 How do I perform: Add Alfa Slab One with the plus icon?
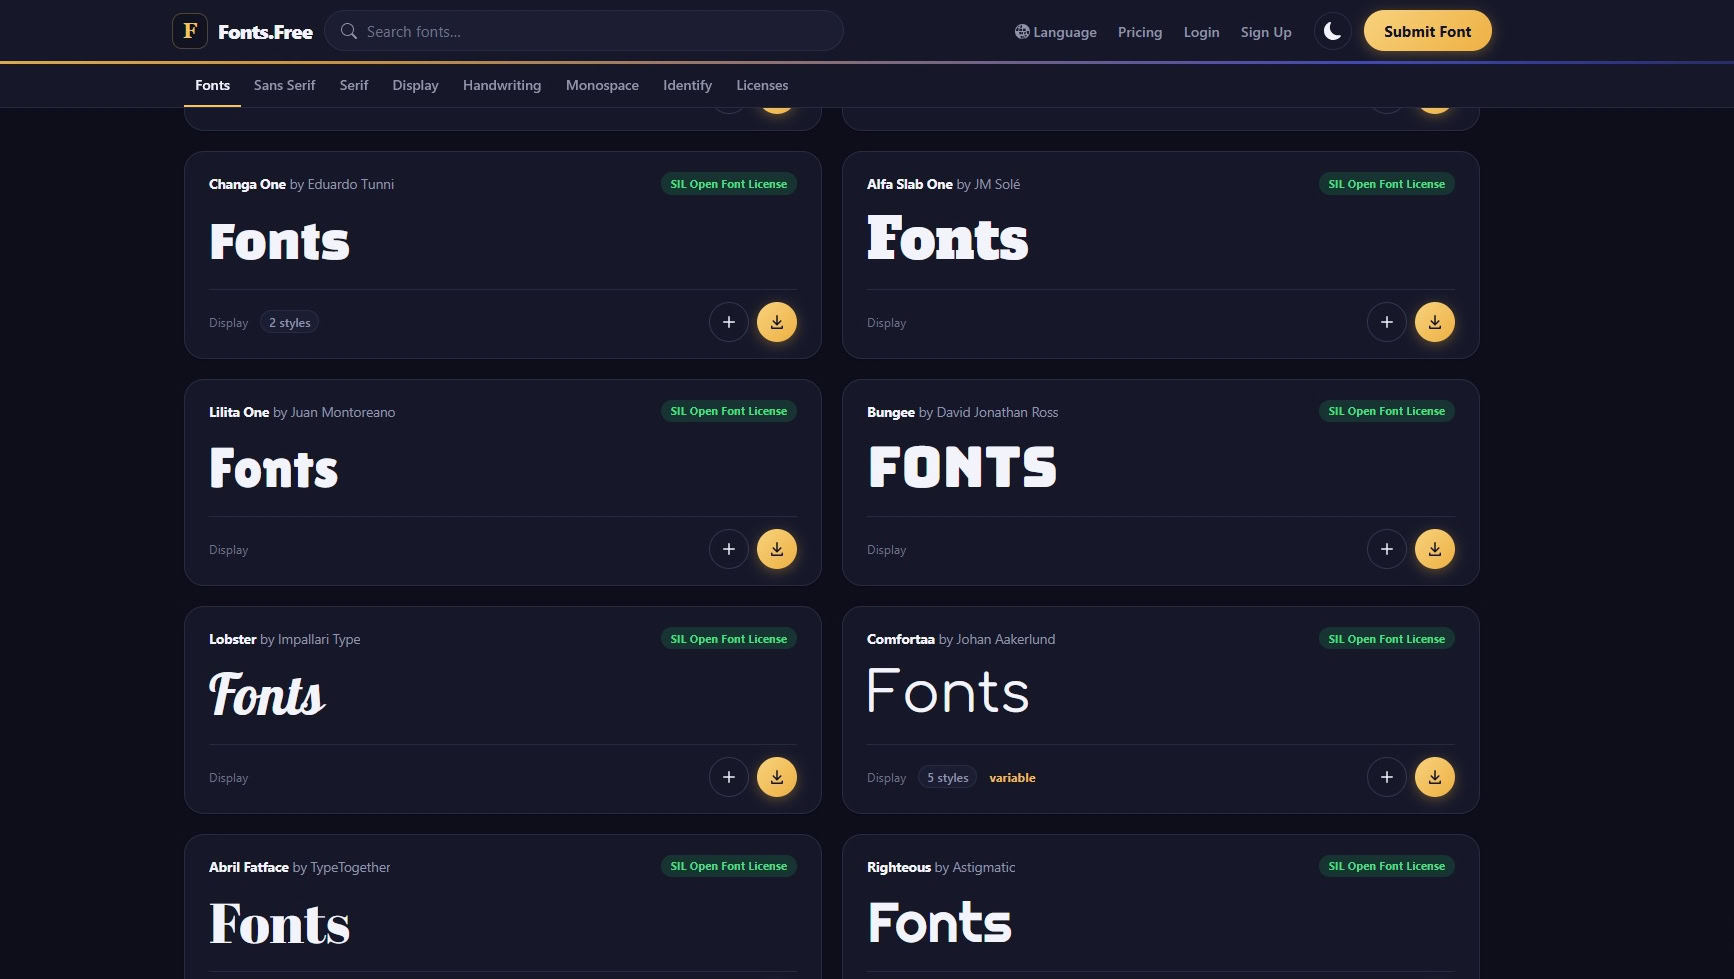click(1387, 322)
